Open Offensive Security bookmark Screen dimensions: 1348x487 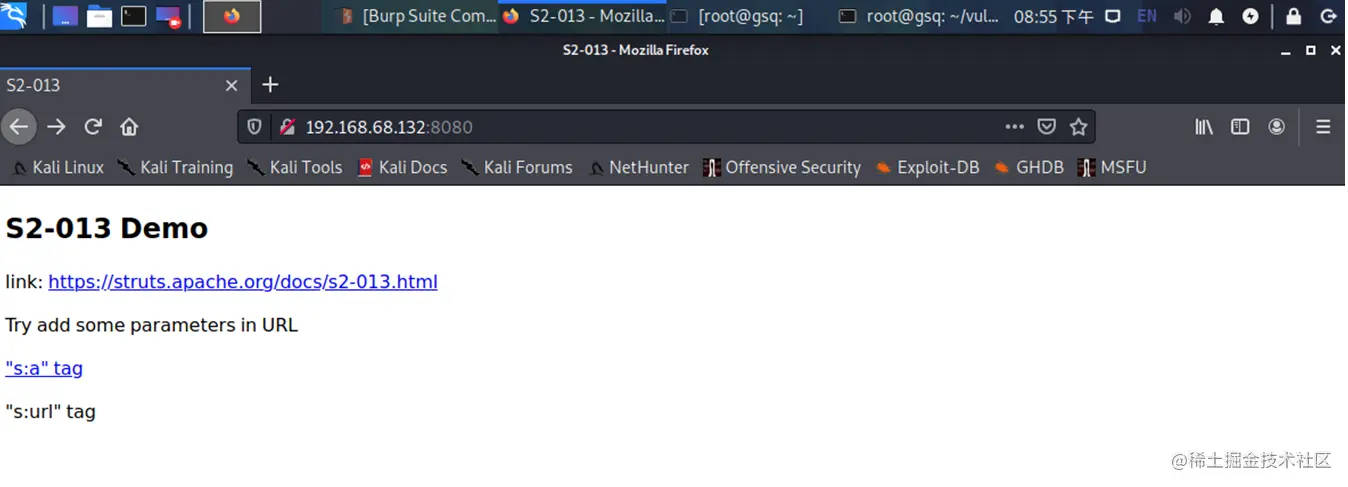click(782, 167)
